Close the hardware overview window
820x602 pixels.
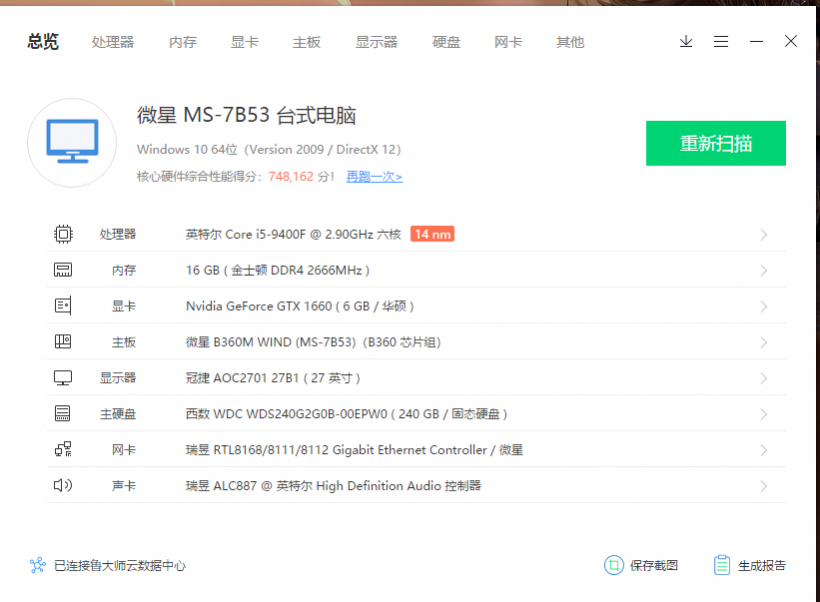[x=791, y=41]
